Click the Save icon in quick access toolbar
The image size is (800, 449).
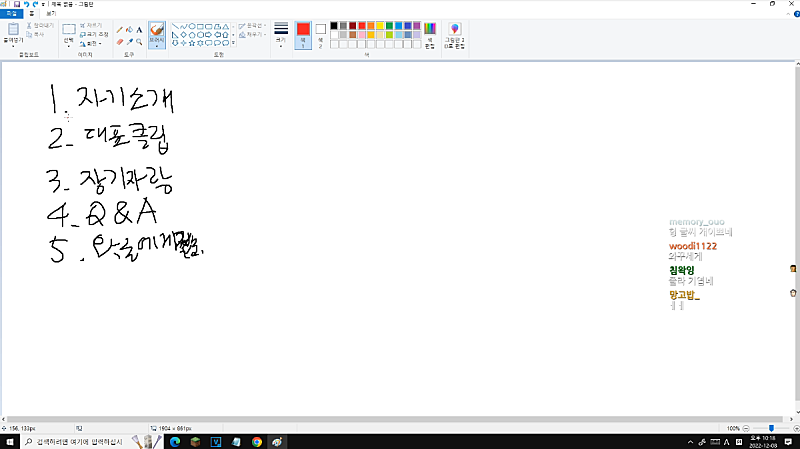click(17, 4)
